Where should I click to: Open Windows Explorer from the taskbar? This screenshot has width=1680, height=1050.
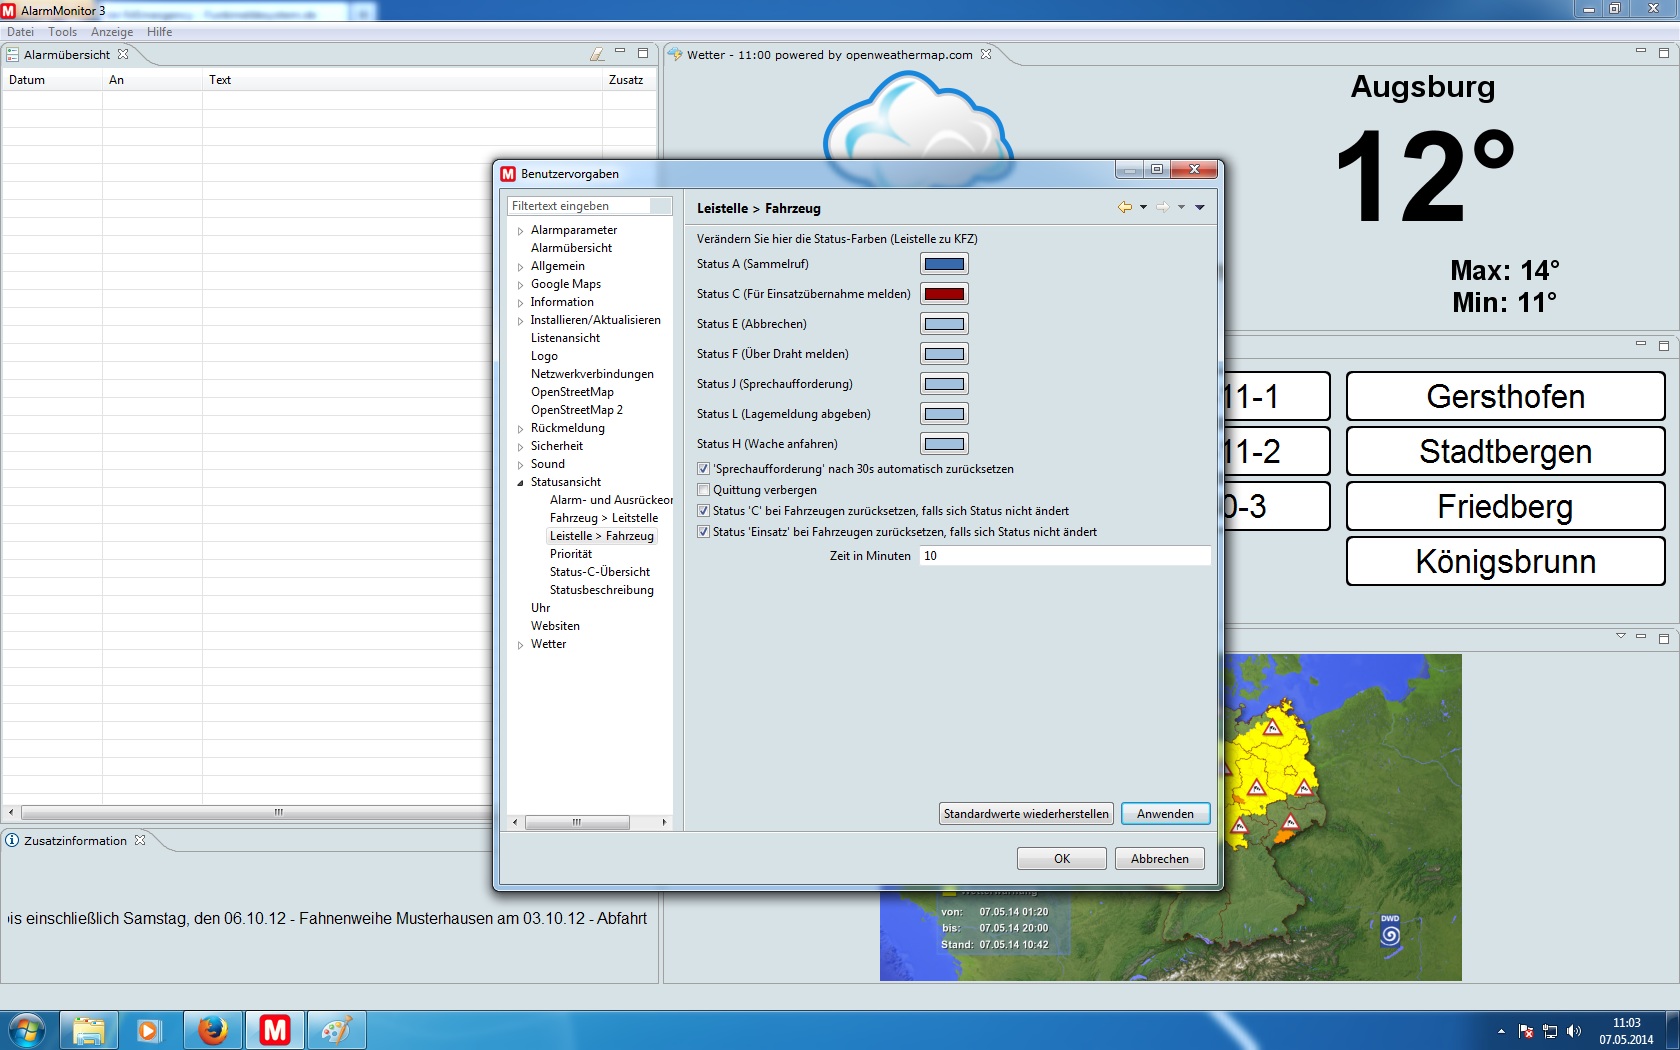89,1030
